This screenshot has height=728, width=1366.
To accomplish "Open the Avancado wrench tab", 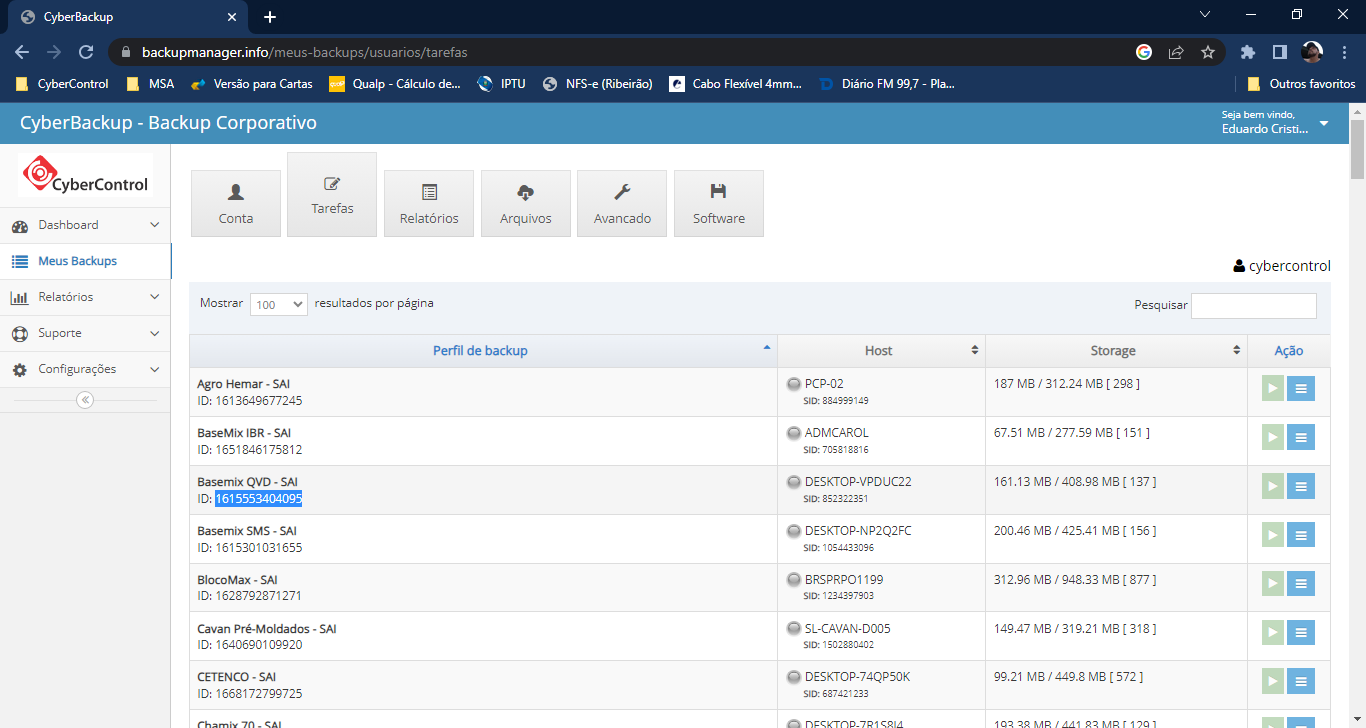I will point(622,203).
